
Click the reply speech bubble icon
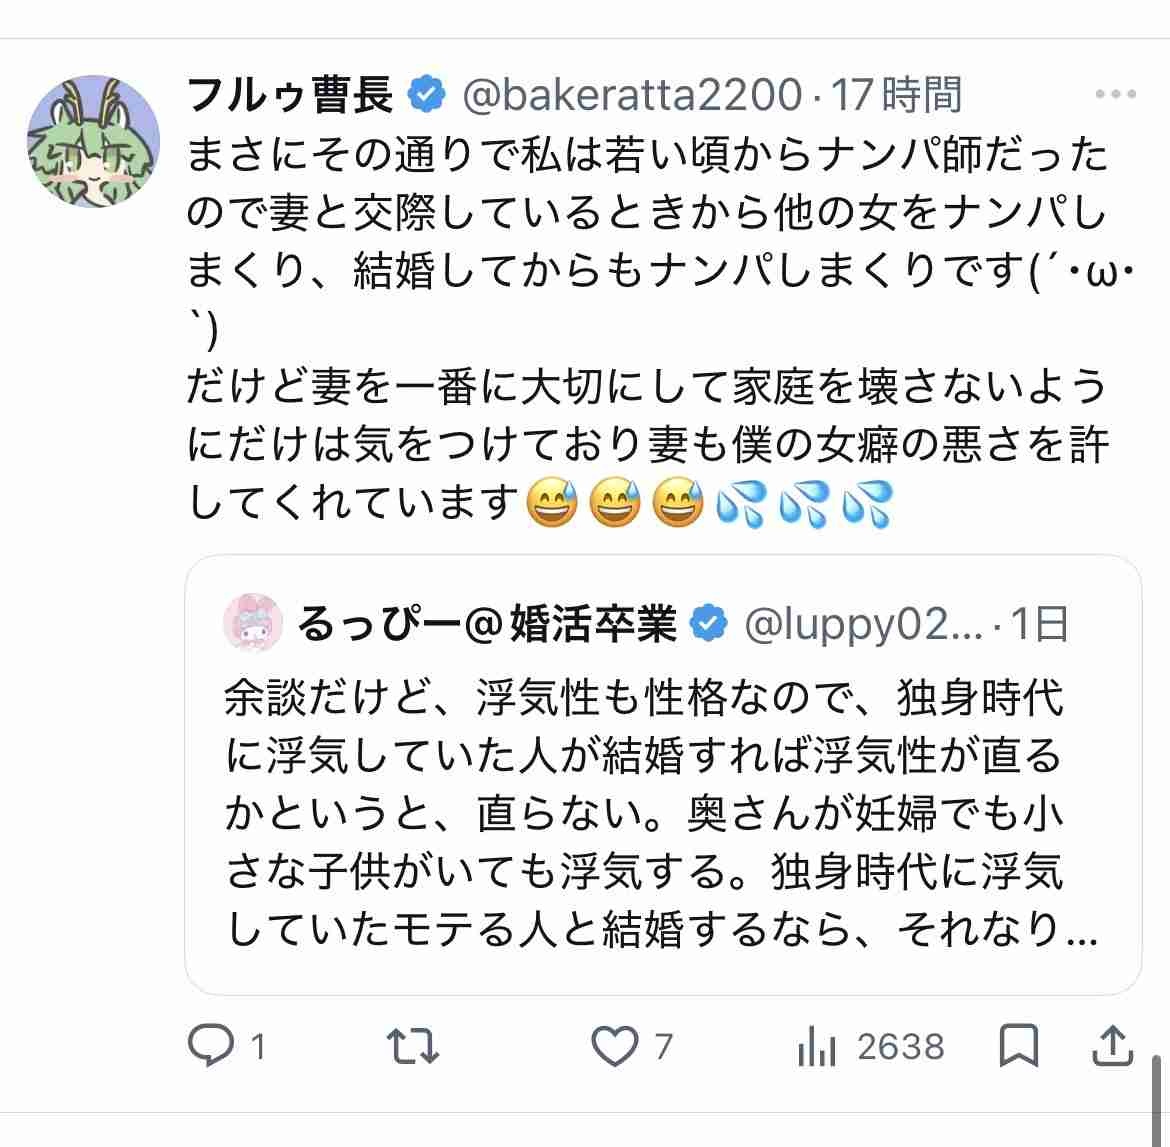pyautogui.click(x=212, y=1046)
